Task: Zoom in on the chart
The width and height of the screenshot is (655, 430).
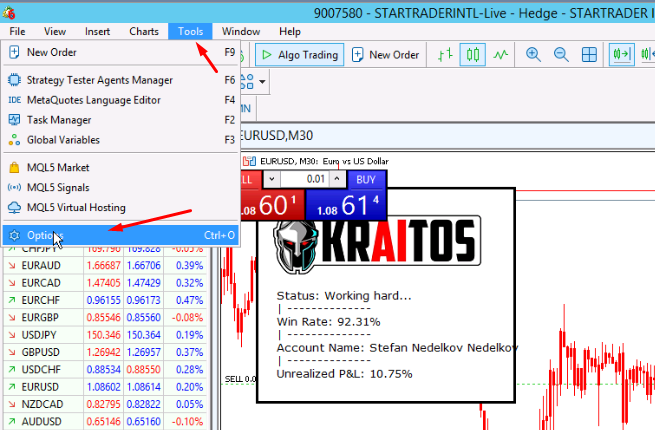Action: 534,54
